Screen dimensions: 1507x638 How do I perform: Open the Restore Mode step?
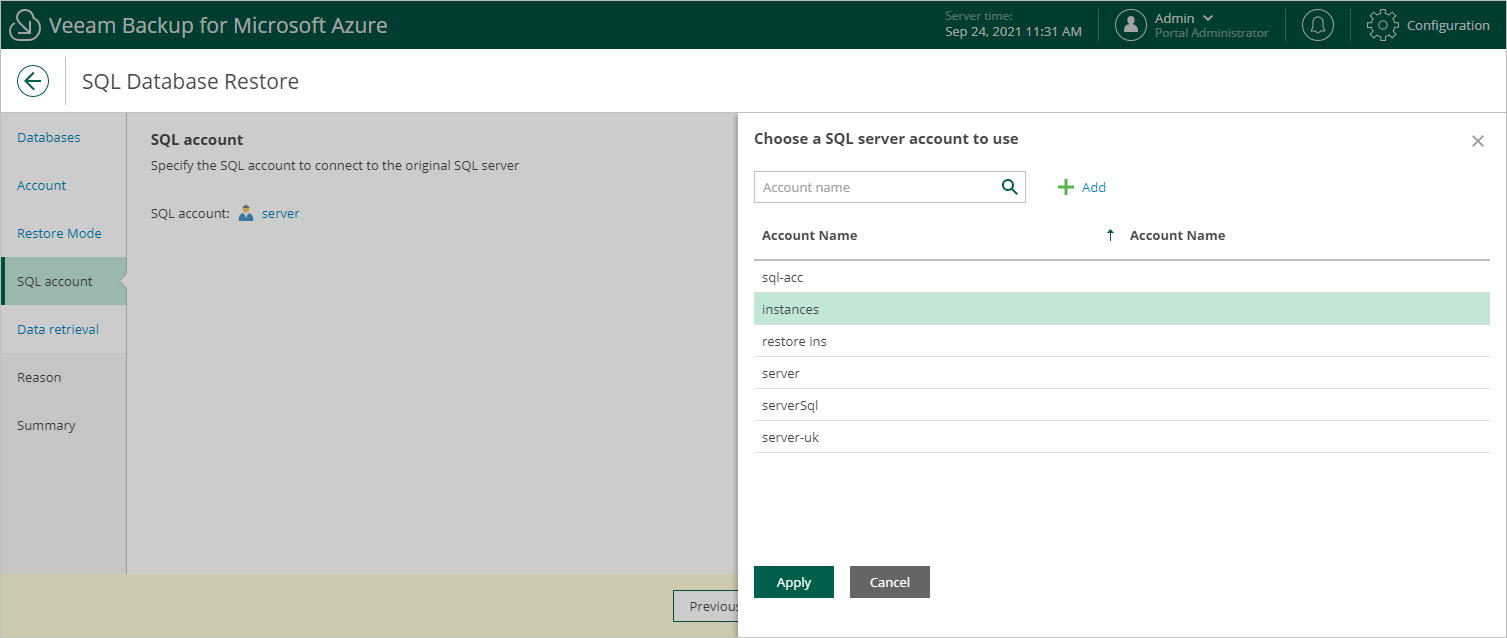pos(59,233)
